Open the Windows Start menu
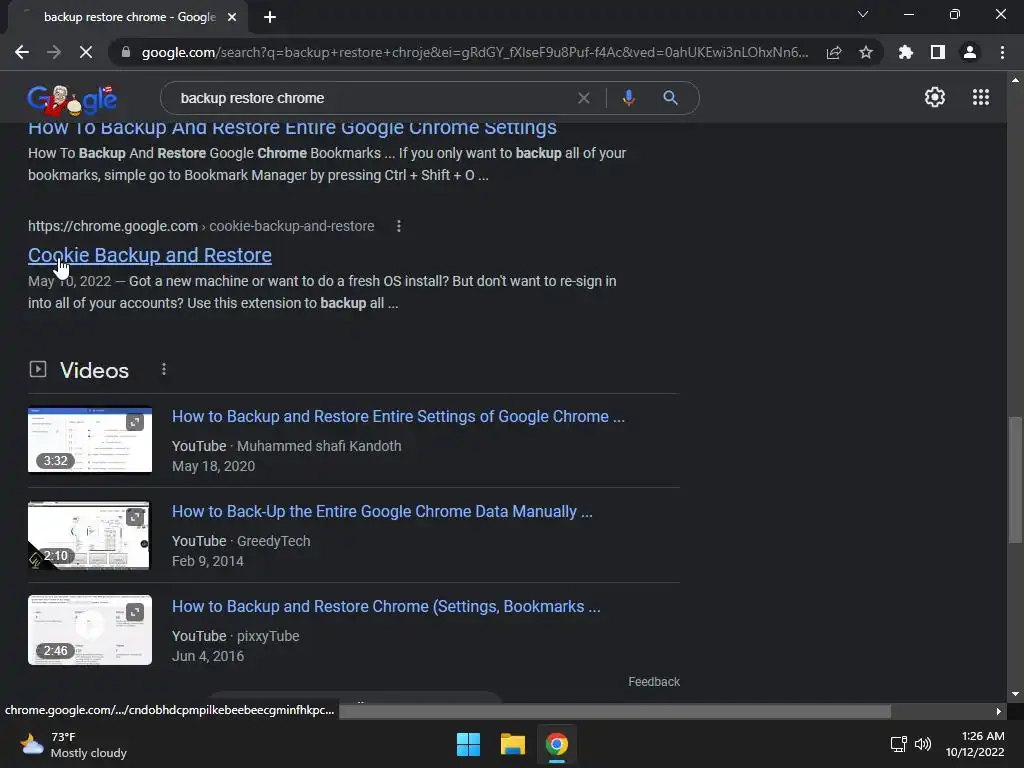Image resolution: width=1024 pixels, height=768 pixels. (468, 744)
